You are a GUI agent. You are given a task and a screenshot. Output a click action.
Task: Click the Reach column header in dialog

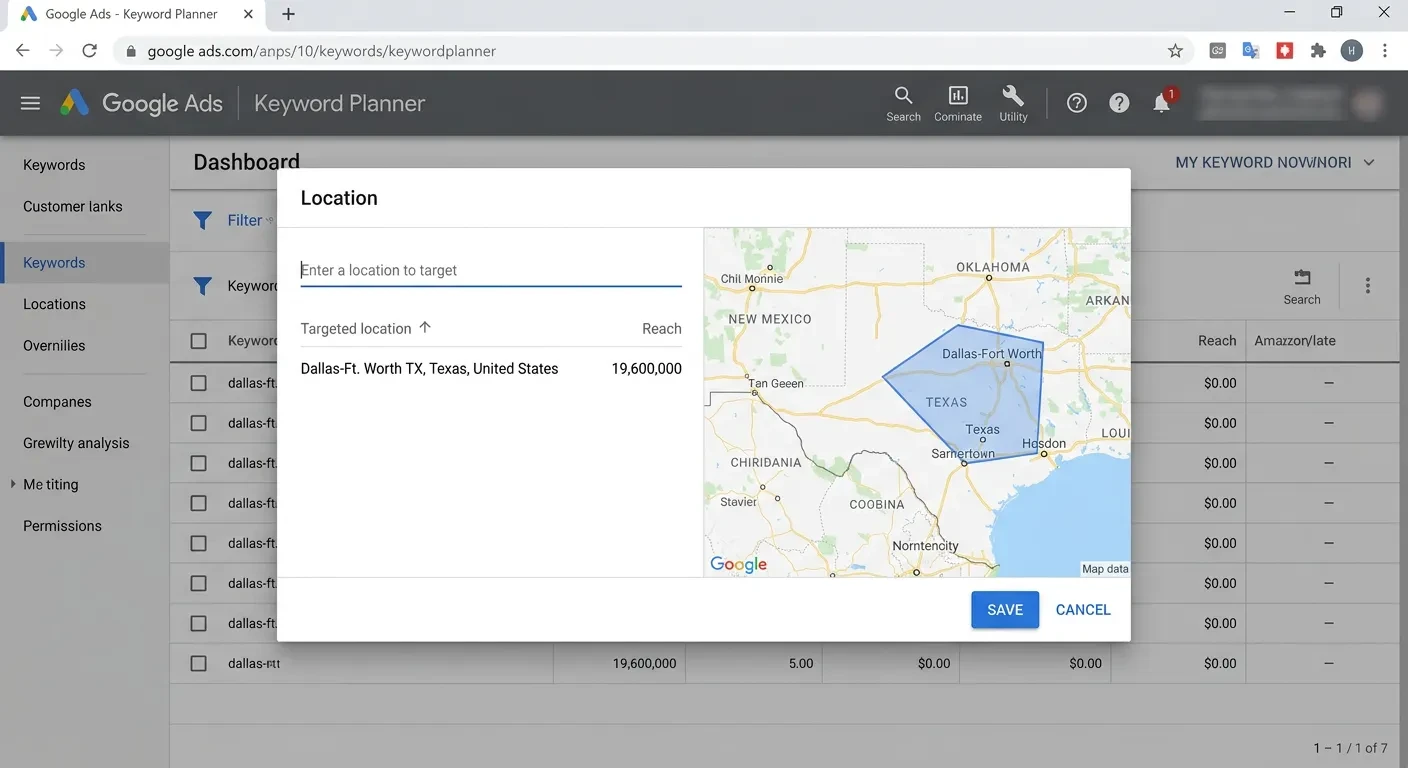(662, 328)
